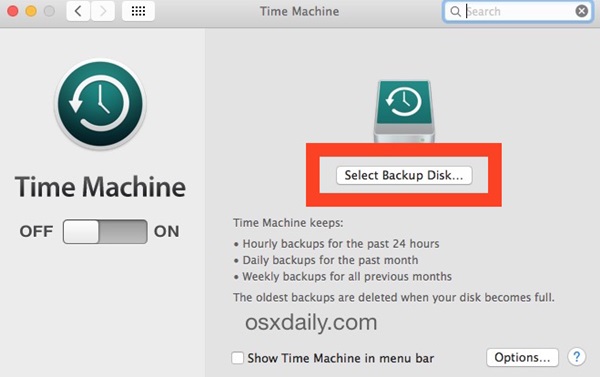Open the Options dialog
The height and width of the screenshot is (377, 600).
[522, 357]
